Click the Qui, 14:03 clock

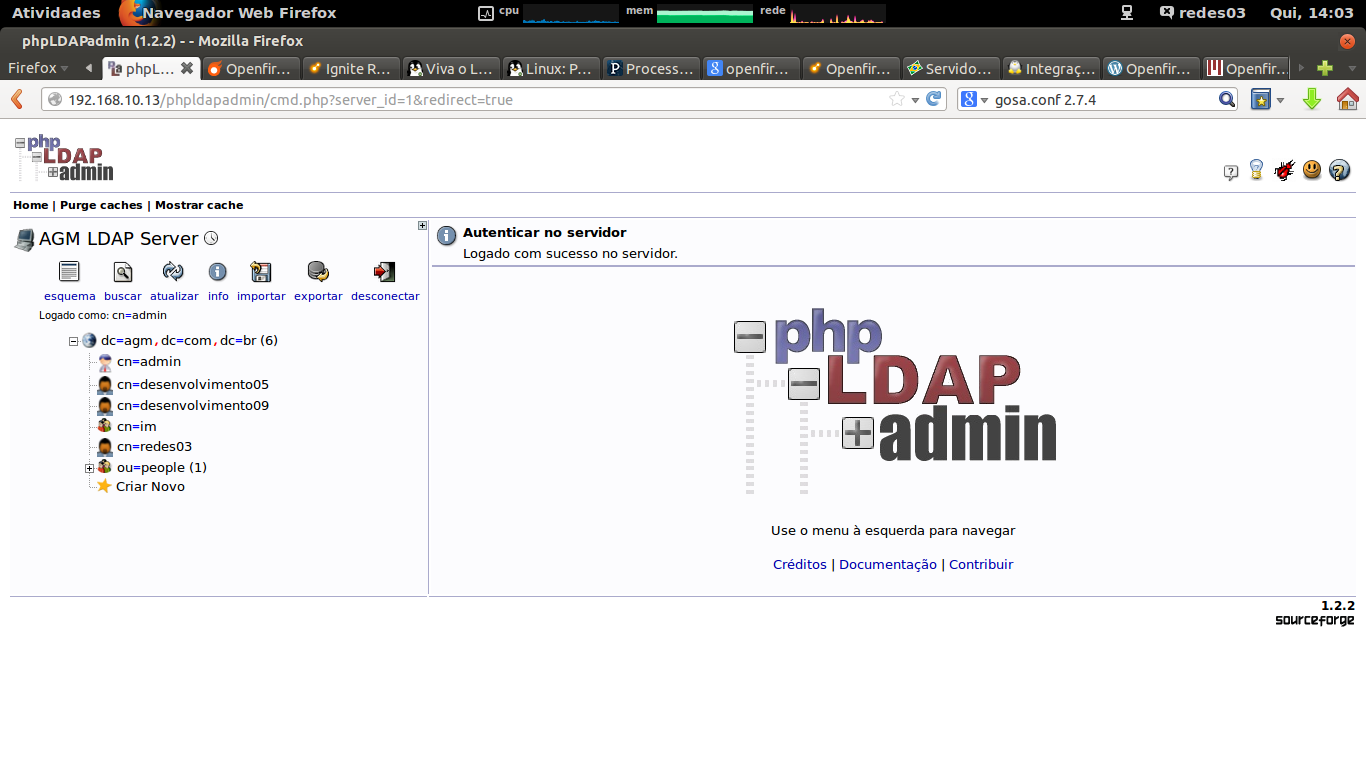pos(1311,12)
